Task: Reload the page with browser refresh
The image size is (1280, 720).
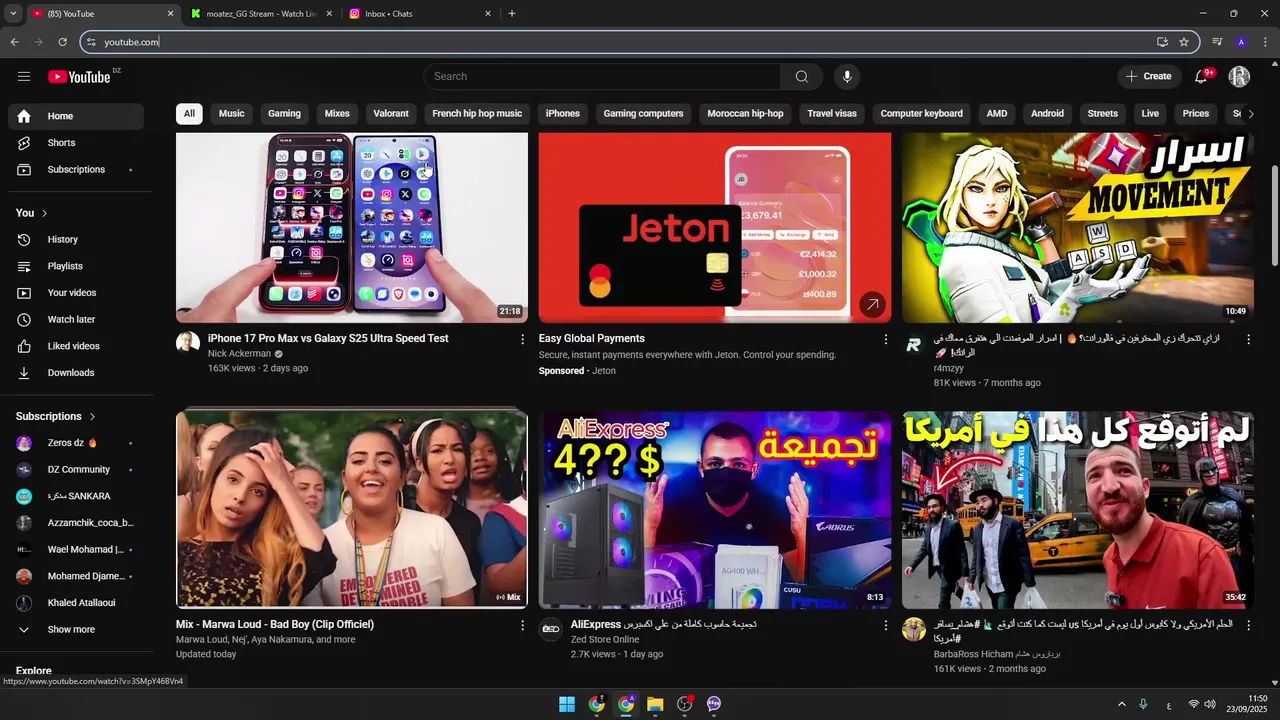Action: pyautogui.click(x=62, y=42)
